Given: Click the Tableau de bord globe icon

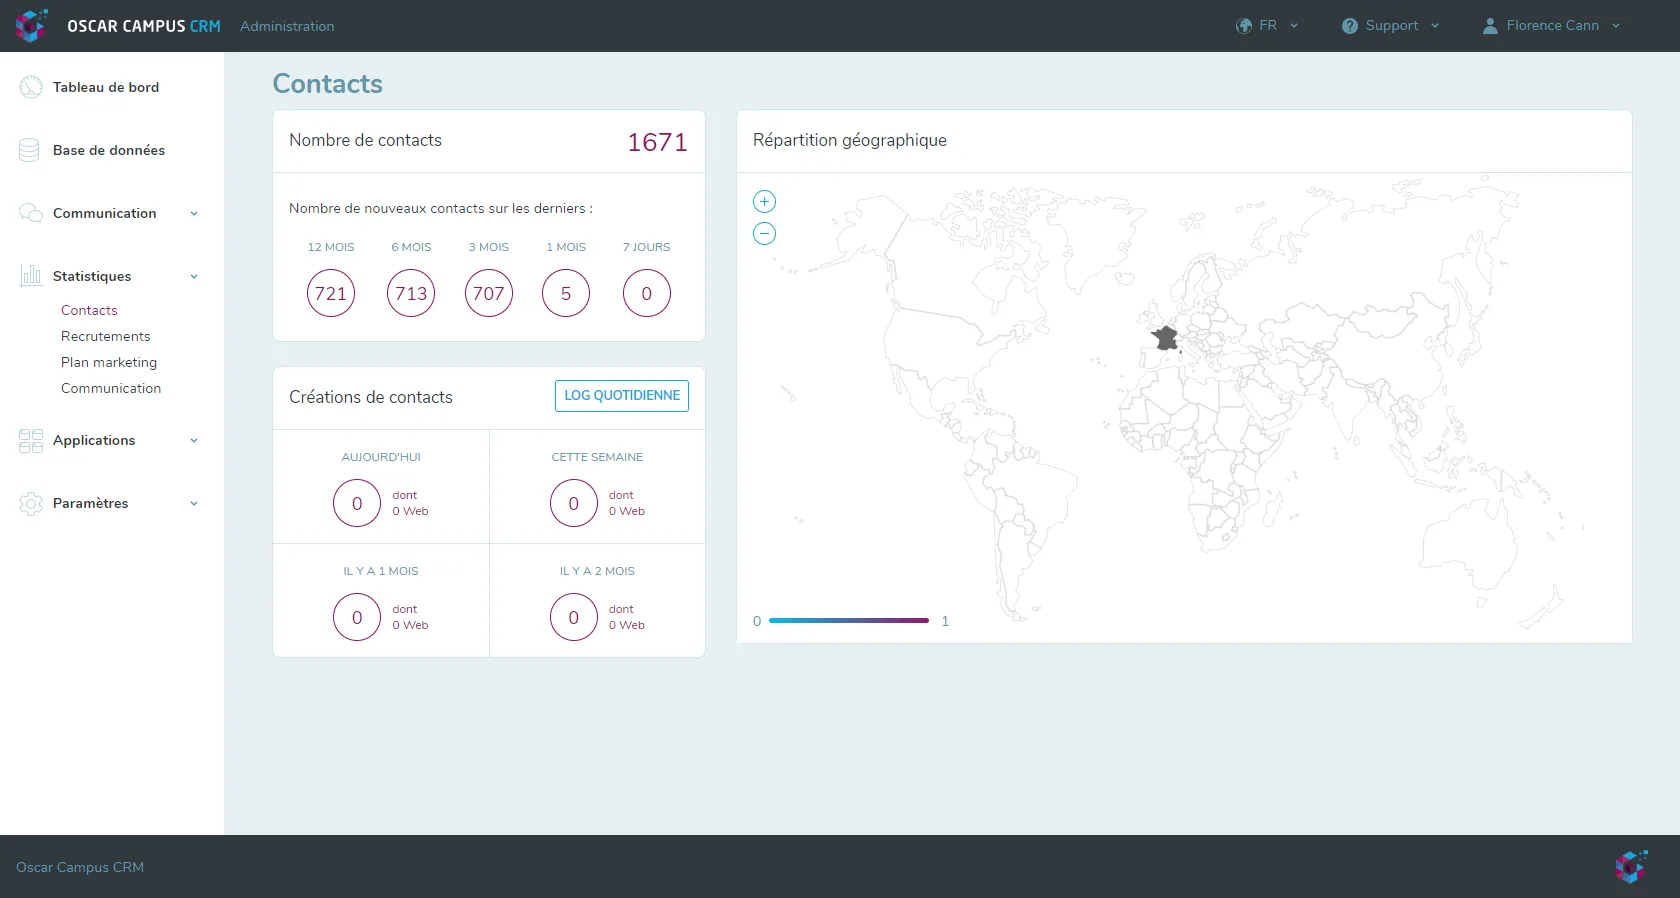Looking at the screenshot, I should click(31, 87).
